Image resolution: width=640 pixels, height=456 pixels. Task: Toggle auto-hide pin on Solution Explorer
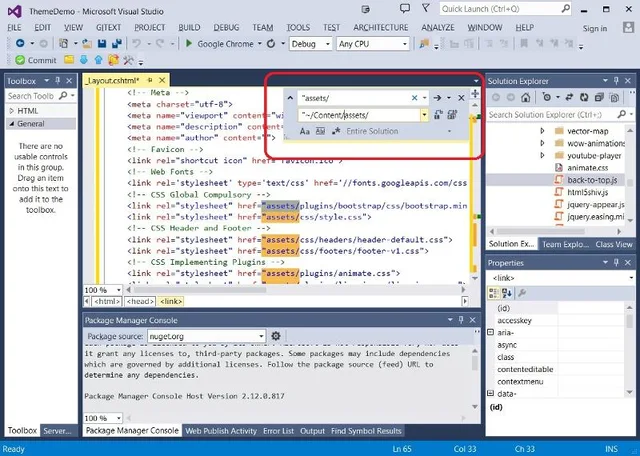pos(616,80)
